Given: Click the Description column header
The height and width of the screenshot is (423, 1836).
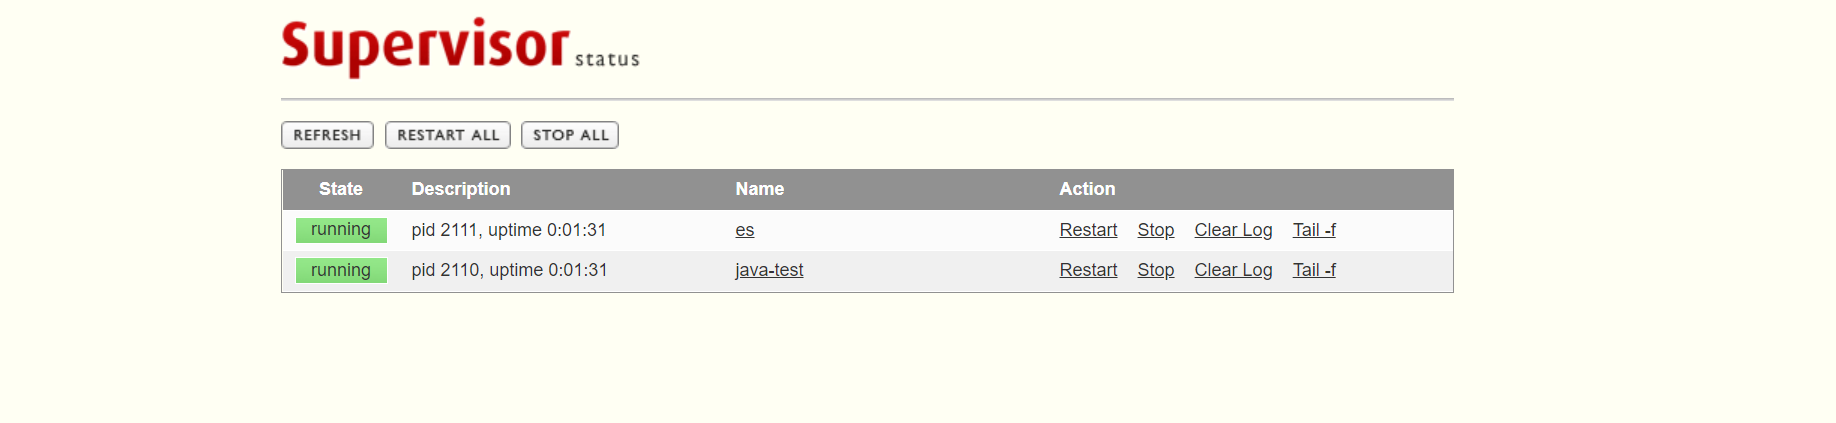Looking at the screenshot, I should click(x=460, y=189).
